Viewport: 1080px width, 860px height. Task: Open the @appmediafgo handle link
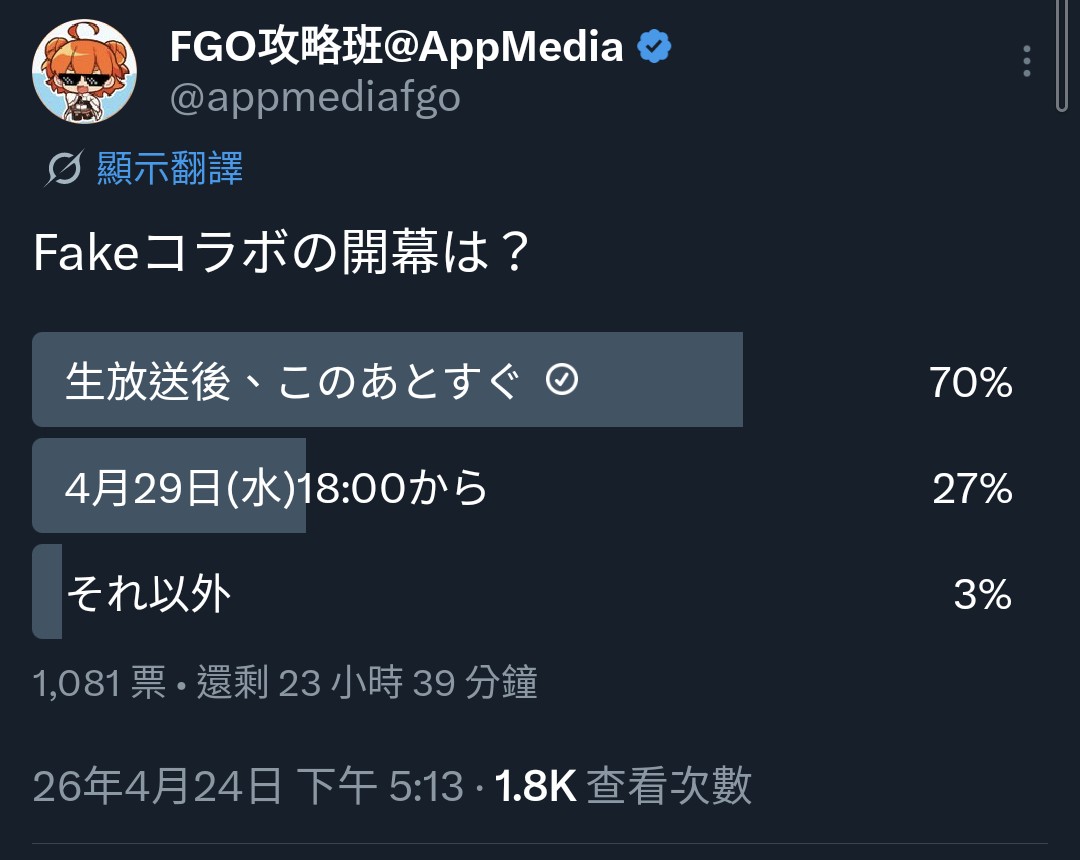[315, 98]
